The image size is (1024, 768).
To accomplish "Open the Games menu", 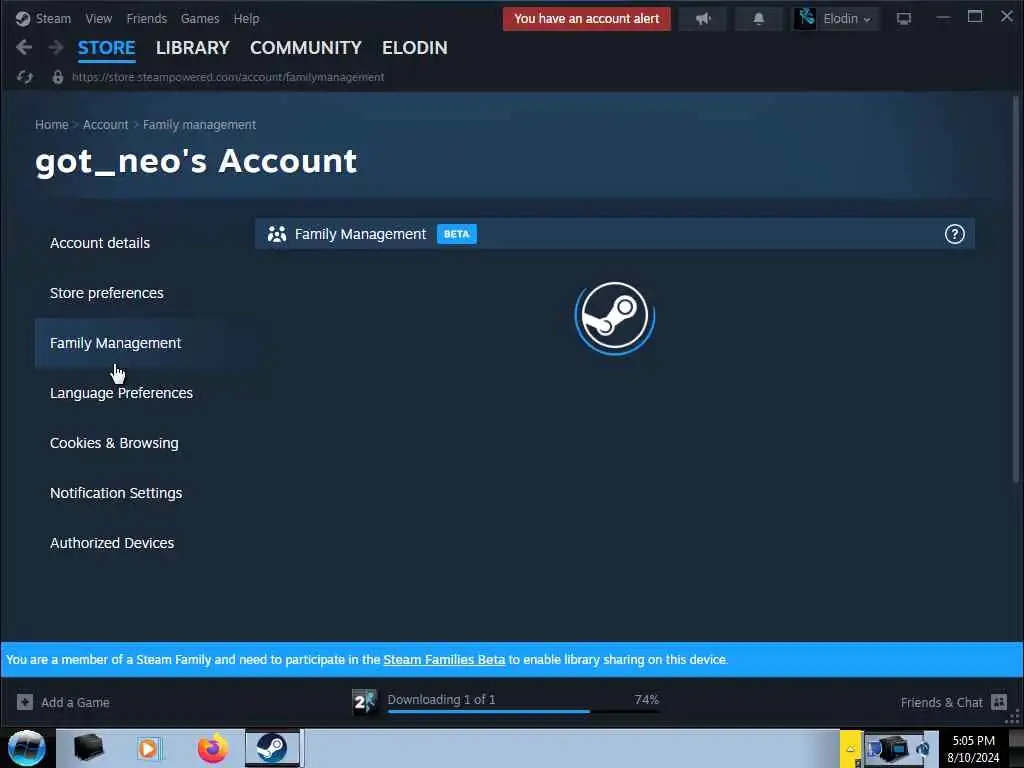I will click(200, 18).
